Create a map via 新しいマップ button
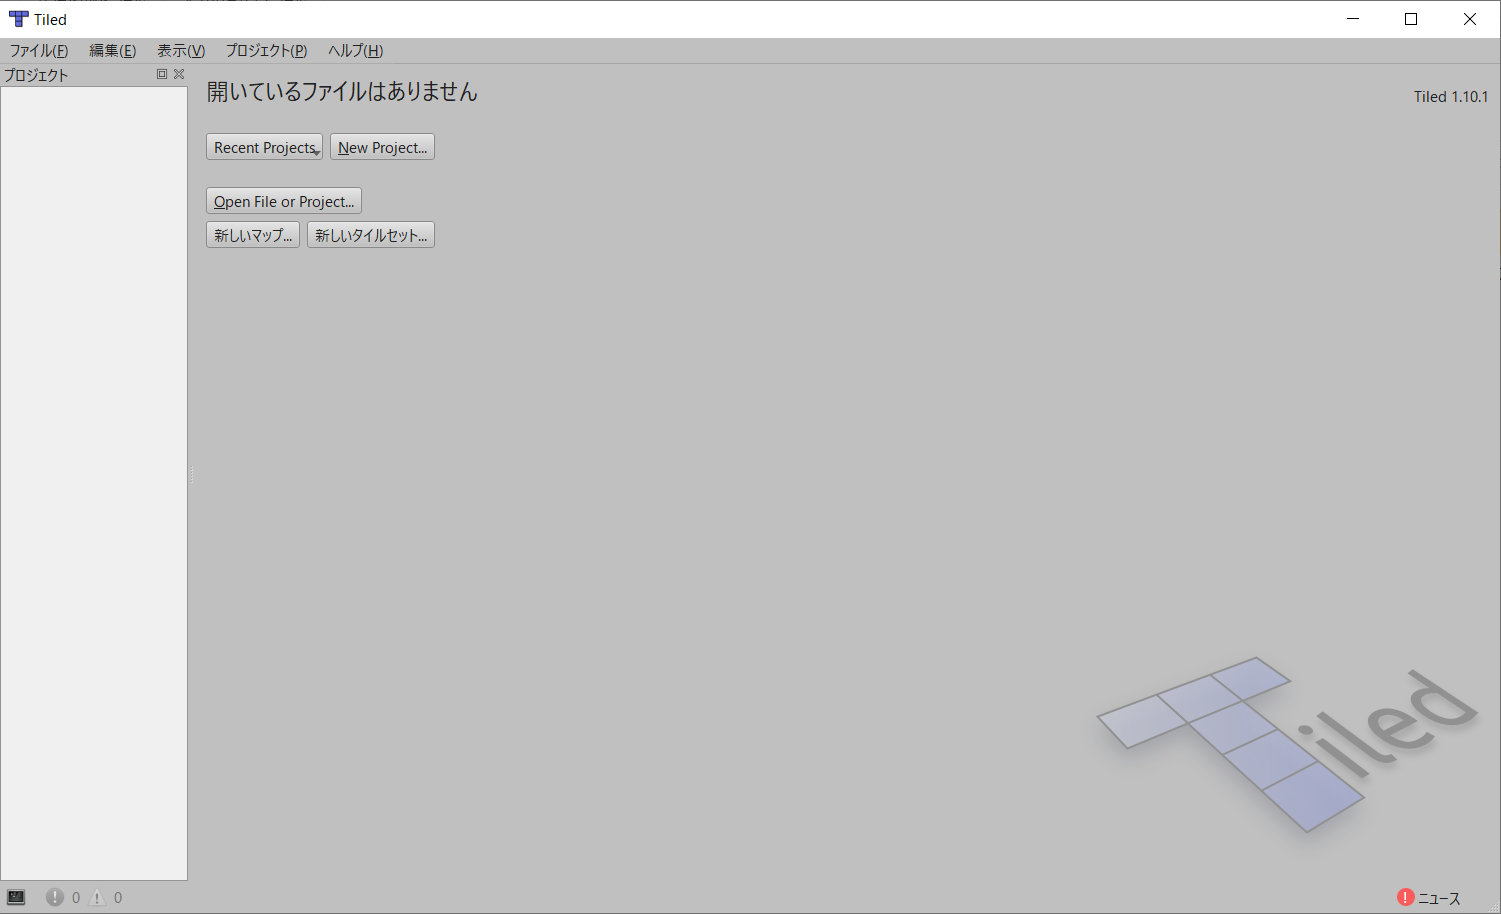 (x=252, y=234)
